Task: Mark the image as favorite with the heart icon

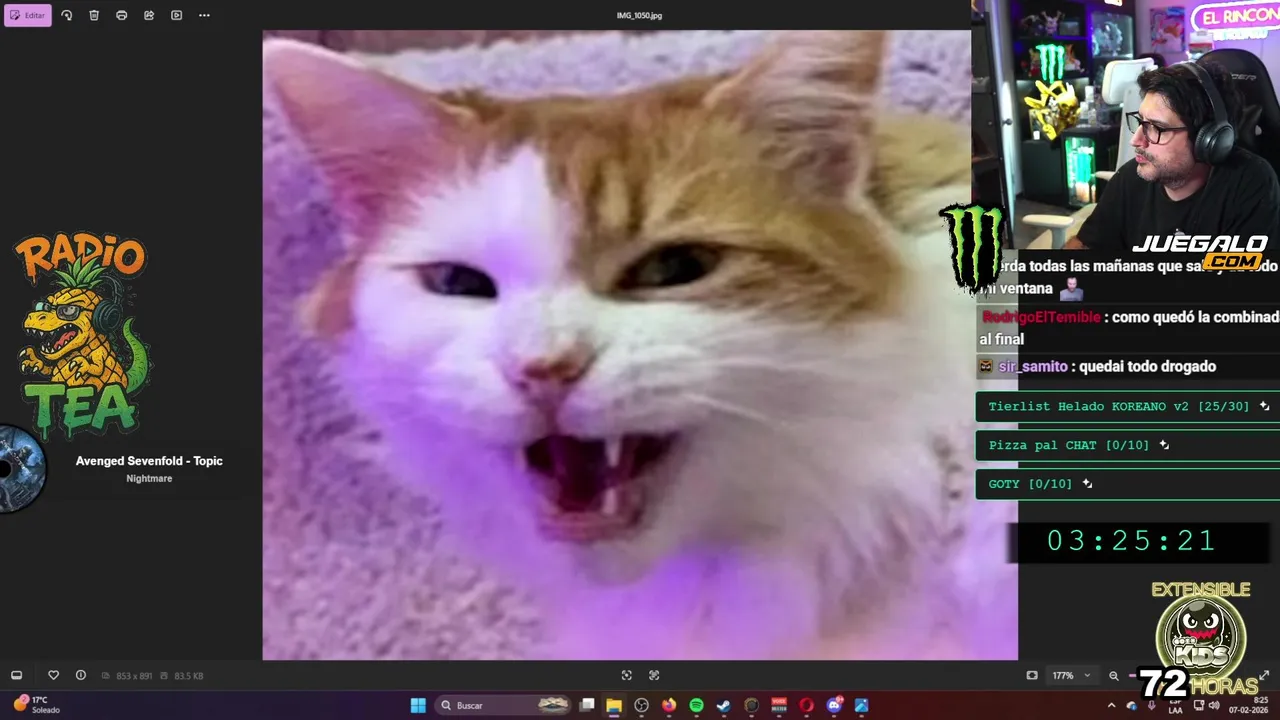Action: (x=54, y=675)
